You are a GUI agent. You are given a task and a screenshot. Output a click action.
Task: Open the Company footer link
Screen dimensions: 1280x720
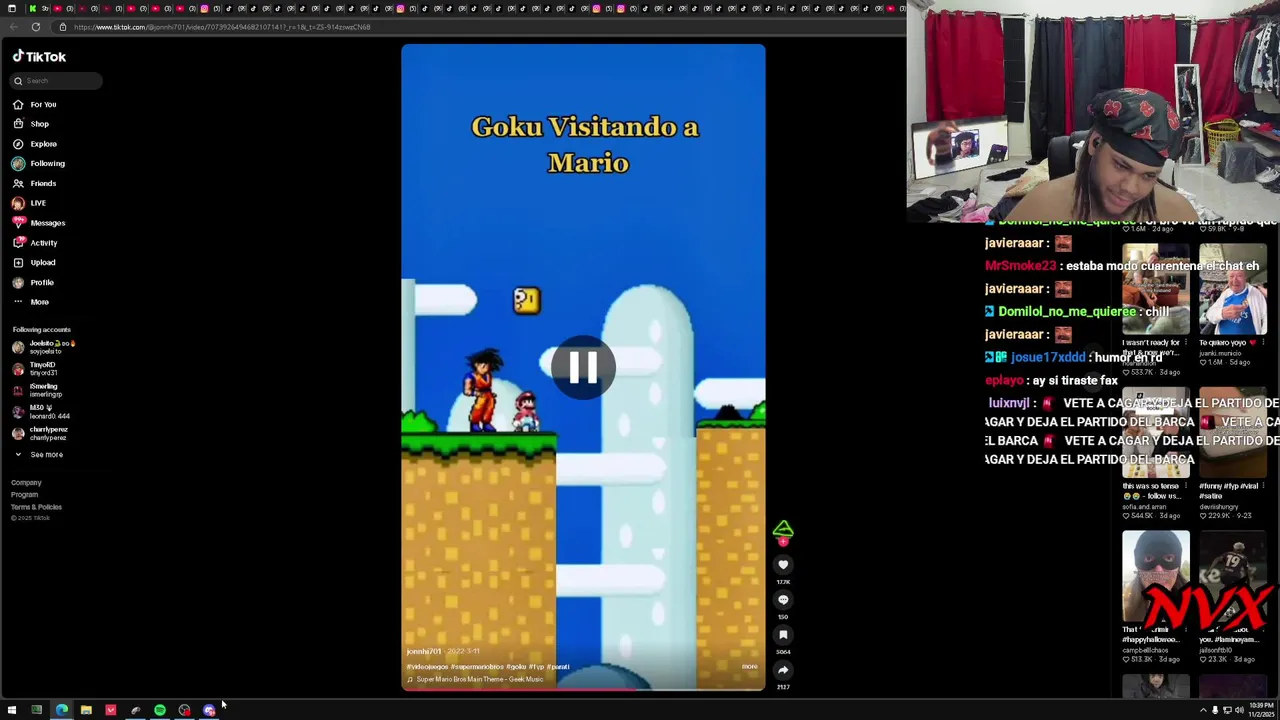(26, 483)
